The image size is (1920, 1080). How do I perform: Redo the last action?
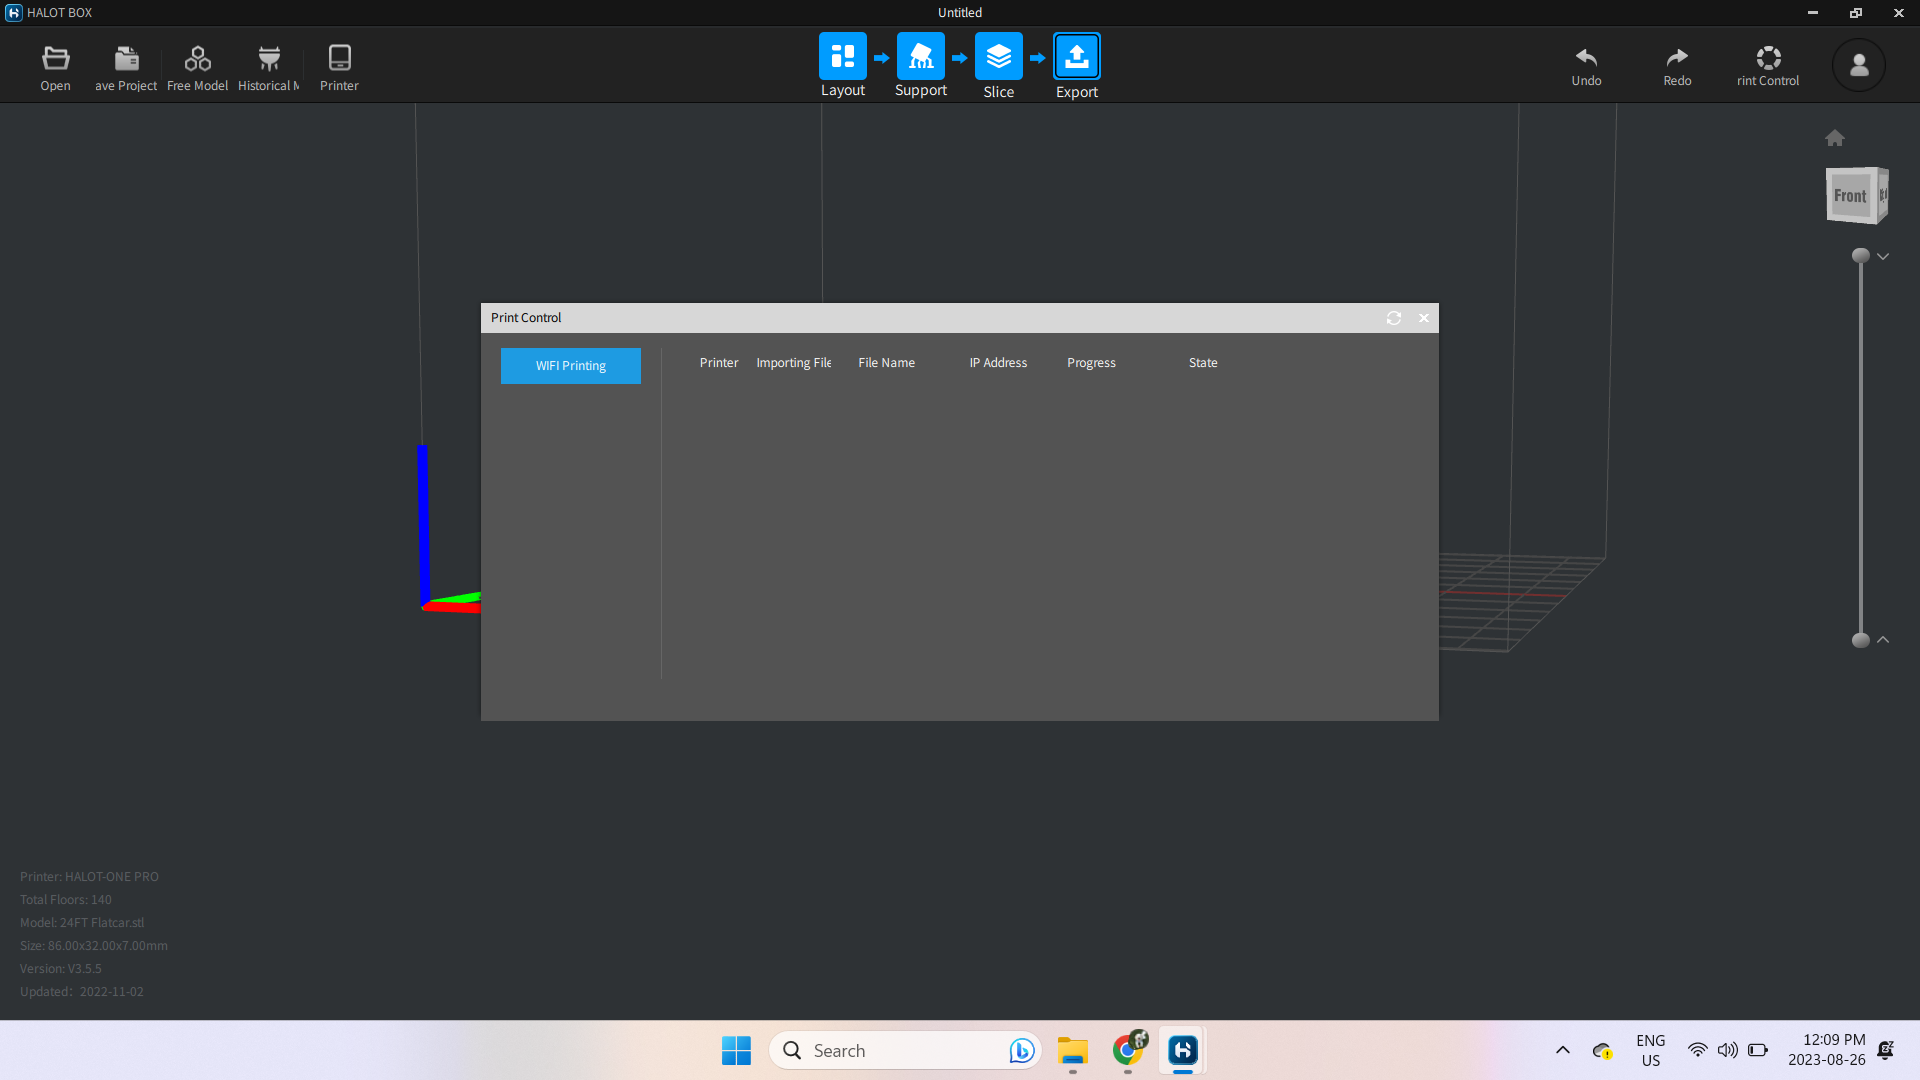click(x=1677, y=65)
